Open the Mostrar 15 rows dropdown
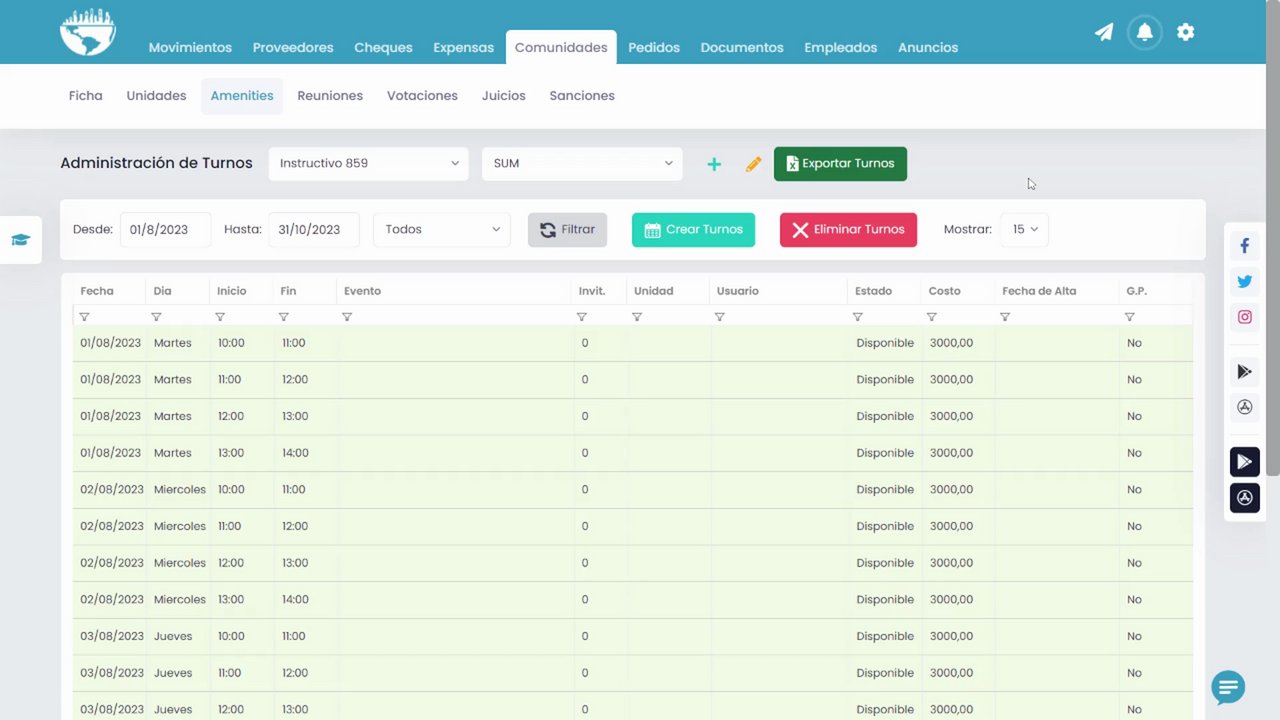 [x=1025, y=229]
